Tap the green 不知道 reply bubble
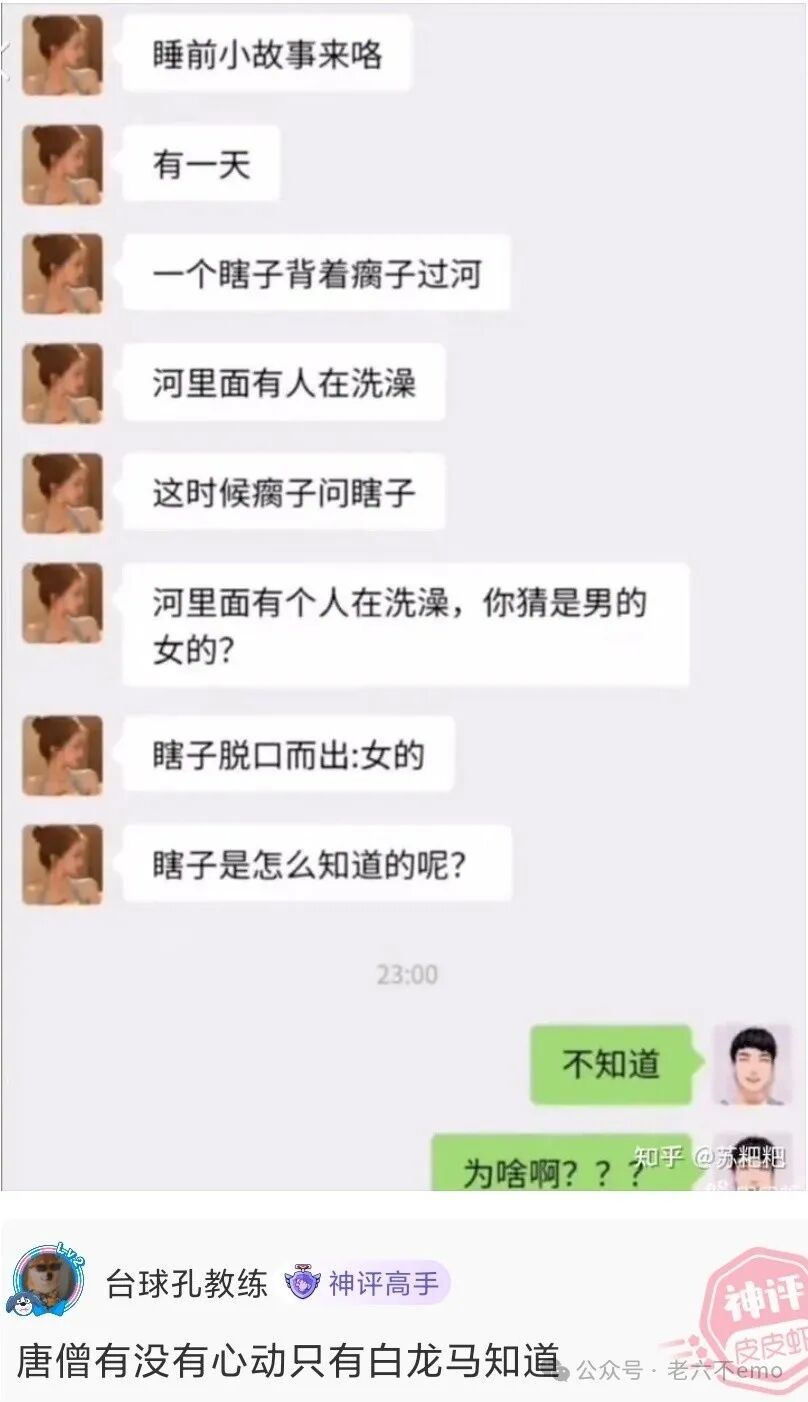The height and width of the screenshot is (1402, 808). pos(612,1064)
